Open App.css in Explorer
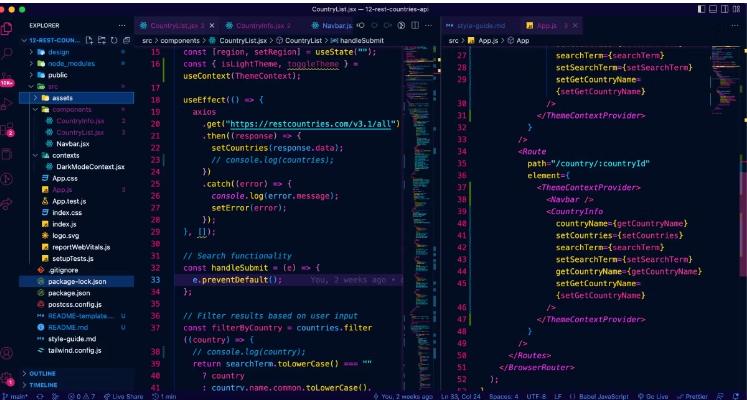 point(65,178)
